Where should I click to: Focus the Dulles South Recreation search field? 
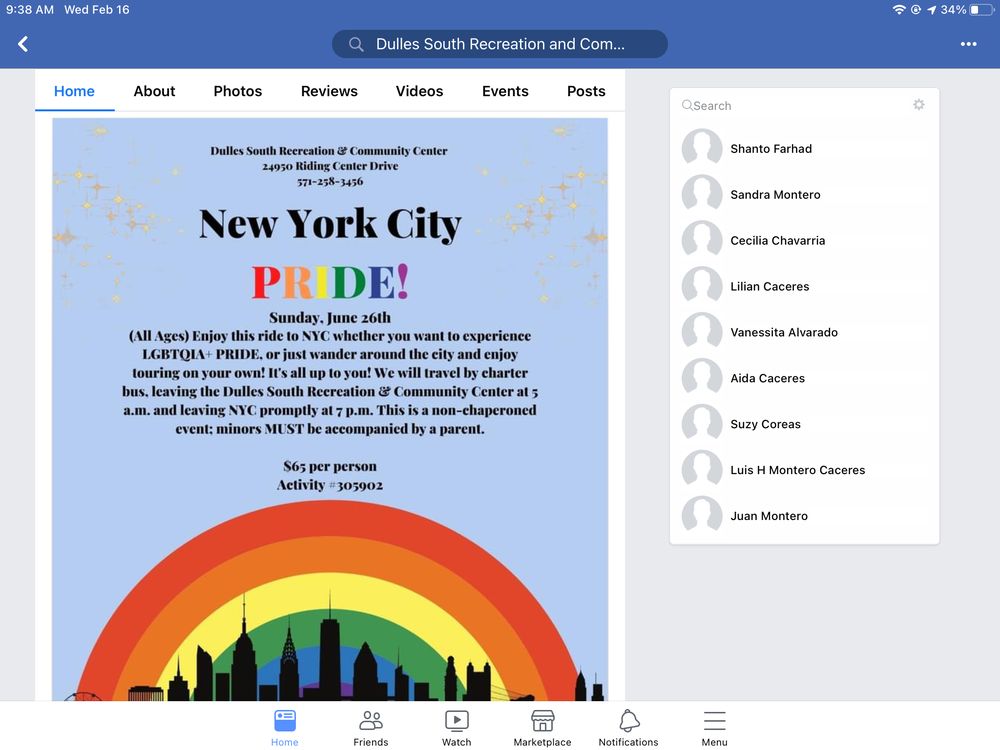(500, 44)
